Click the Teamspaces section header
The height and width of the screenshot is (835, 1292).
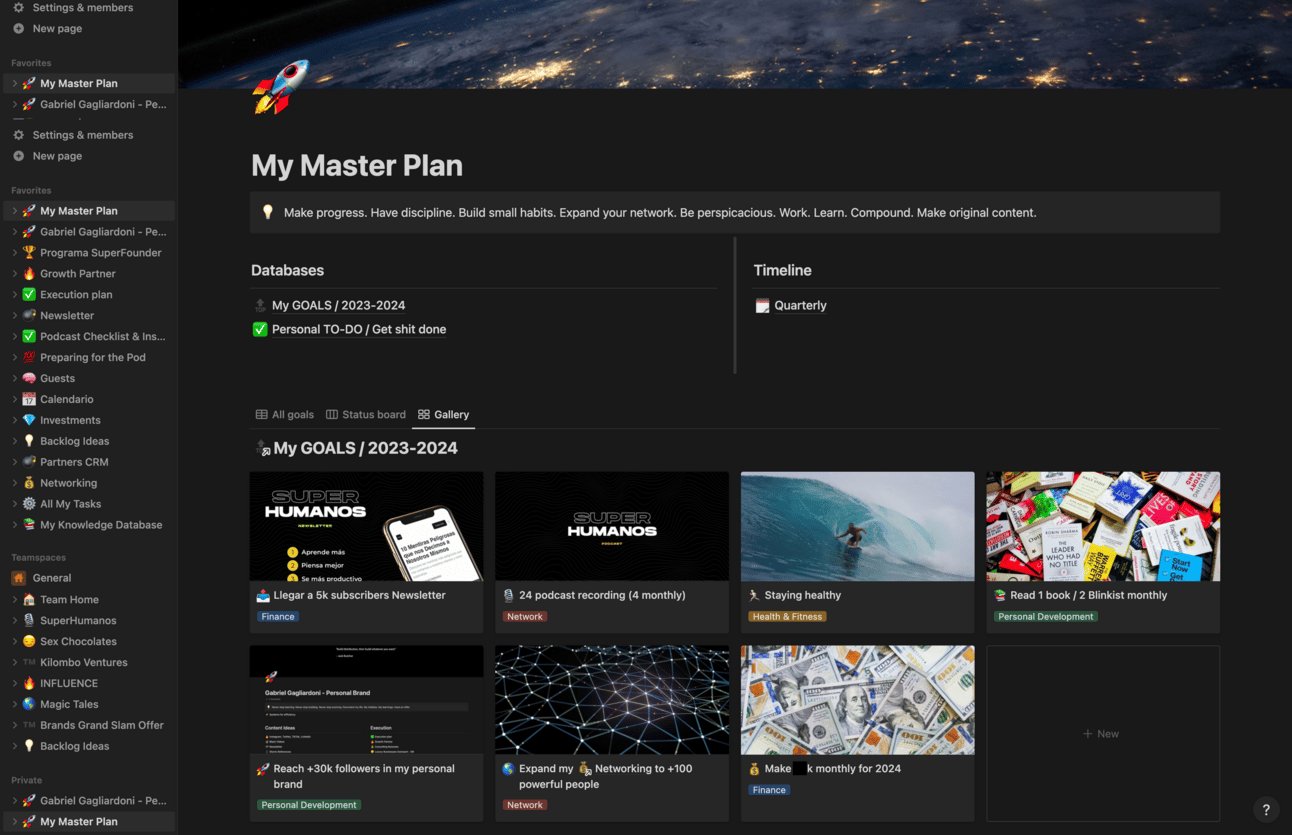[x=38, y=557]
